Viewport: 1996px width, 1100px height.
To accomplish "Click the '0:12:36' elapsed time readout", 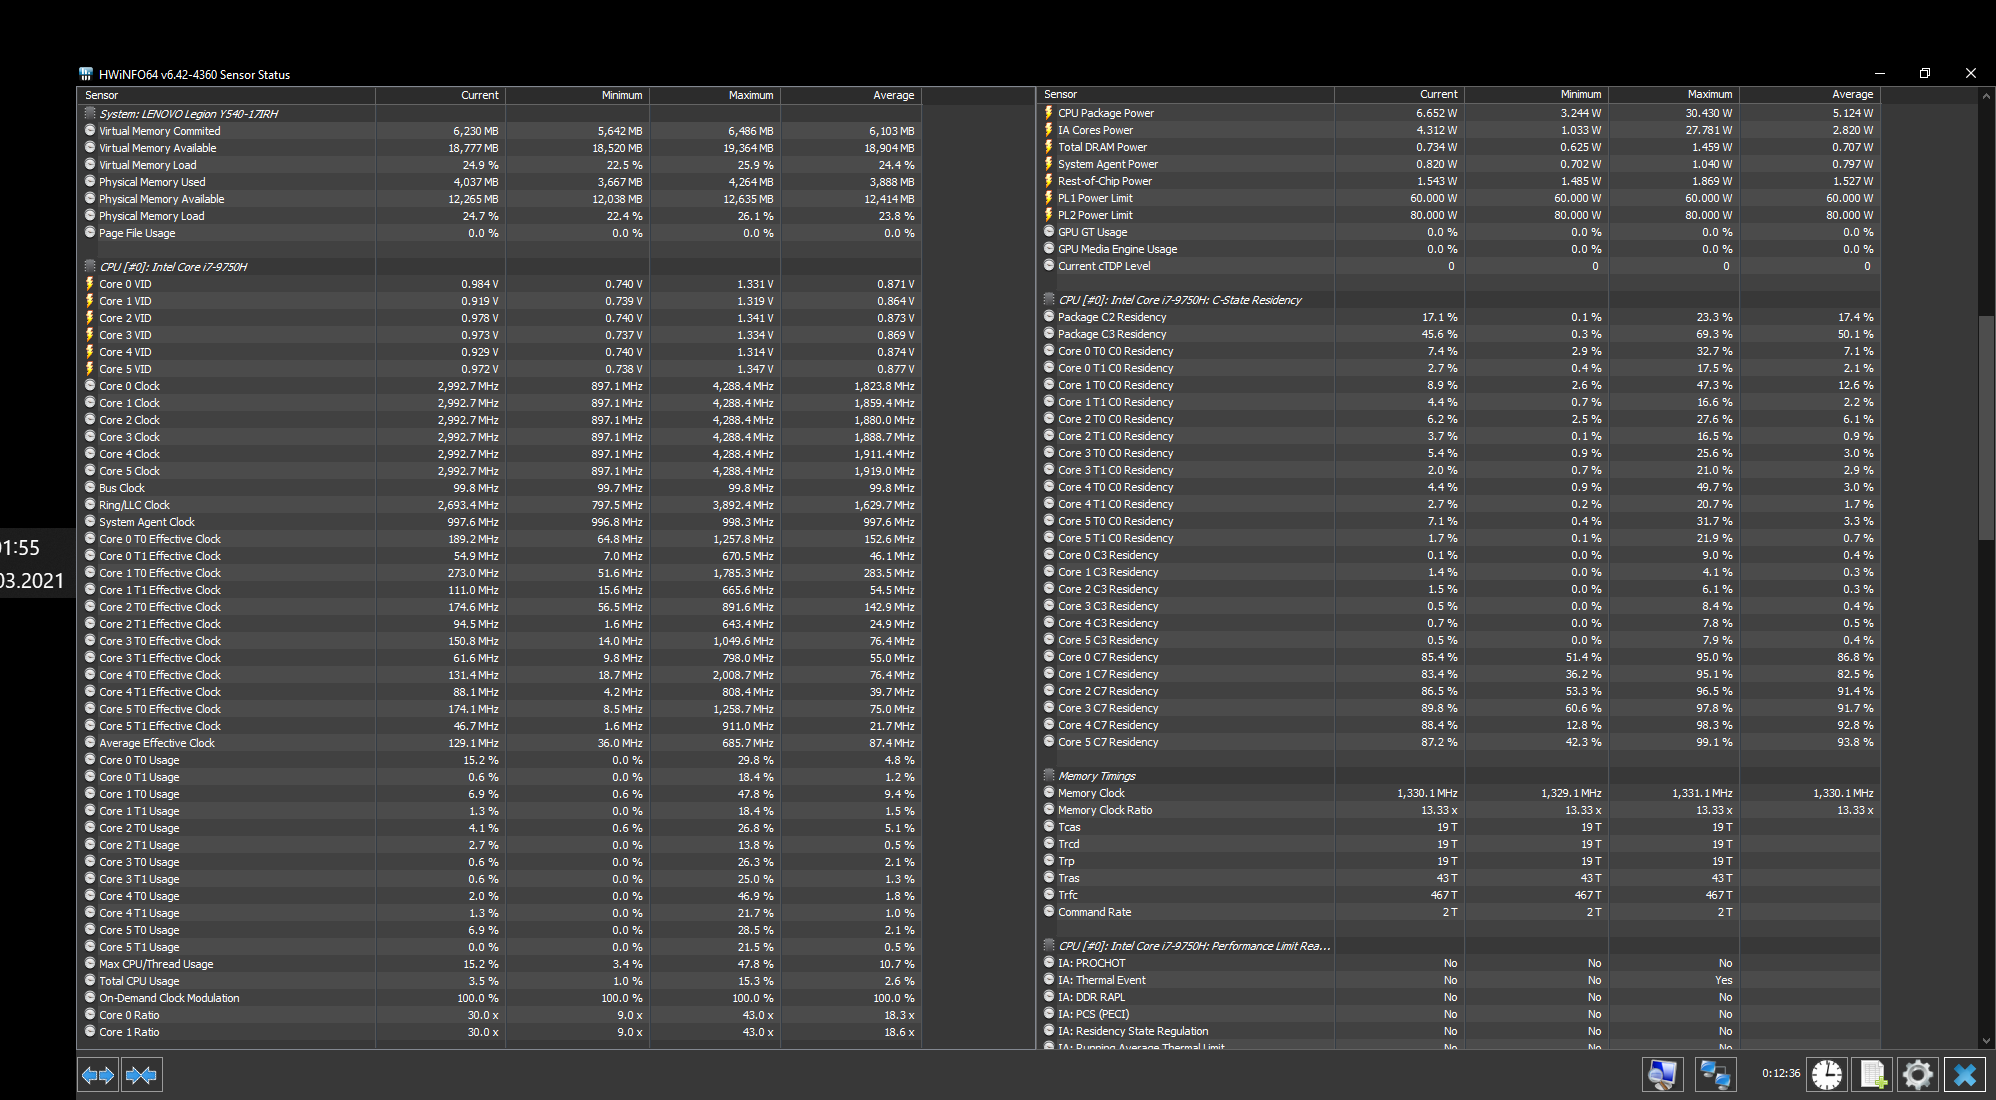I will tap(1781, 1073).
